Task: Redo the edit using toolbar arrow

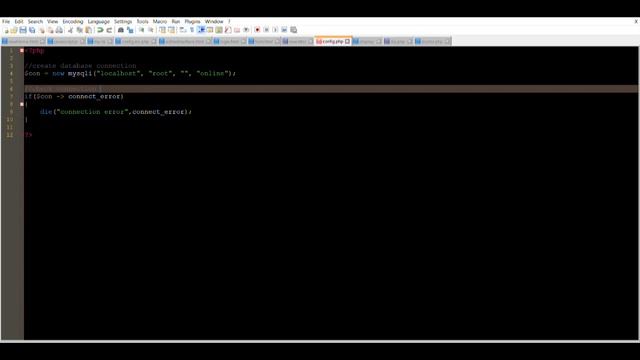Action: (109, 30)
